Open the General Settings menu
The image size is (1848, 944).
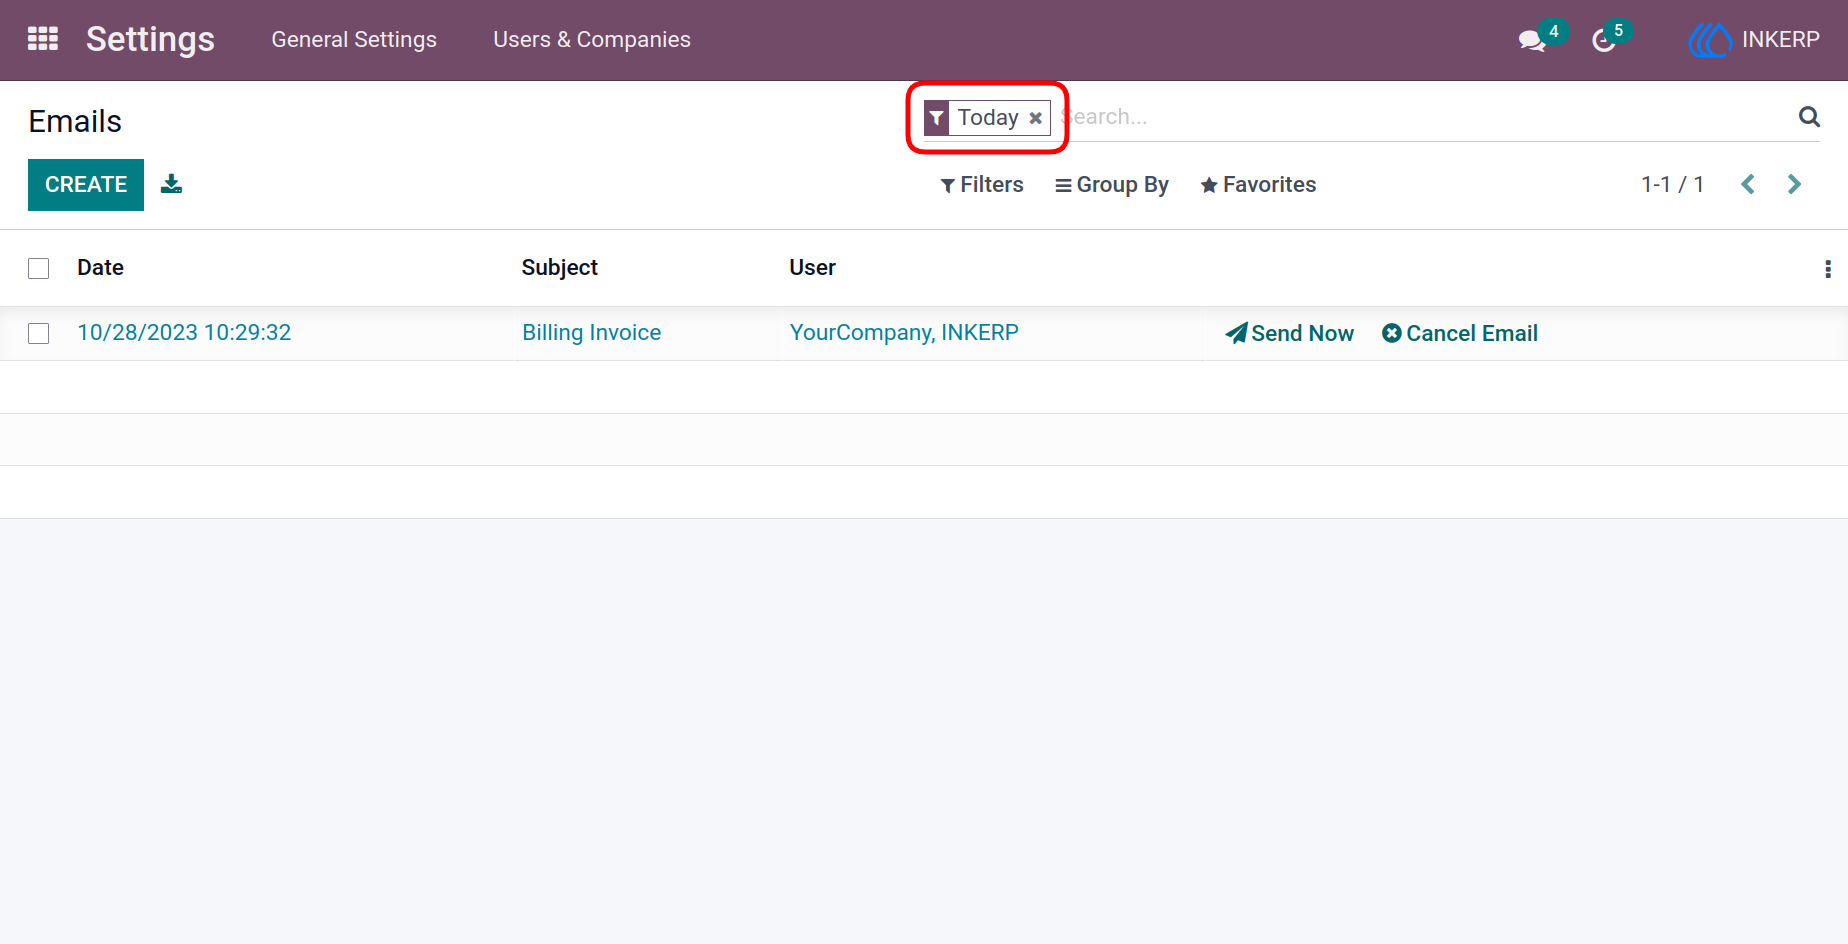click(x=354, y=40)
